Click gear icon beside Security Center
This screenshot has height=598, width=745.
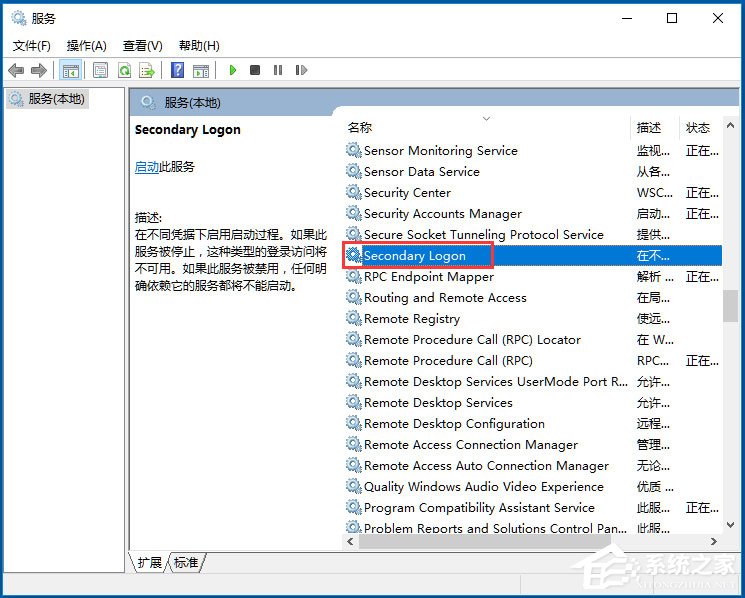coord(353,192)
